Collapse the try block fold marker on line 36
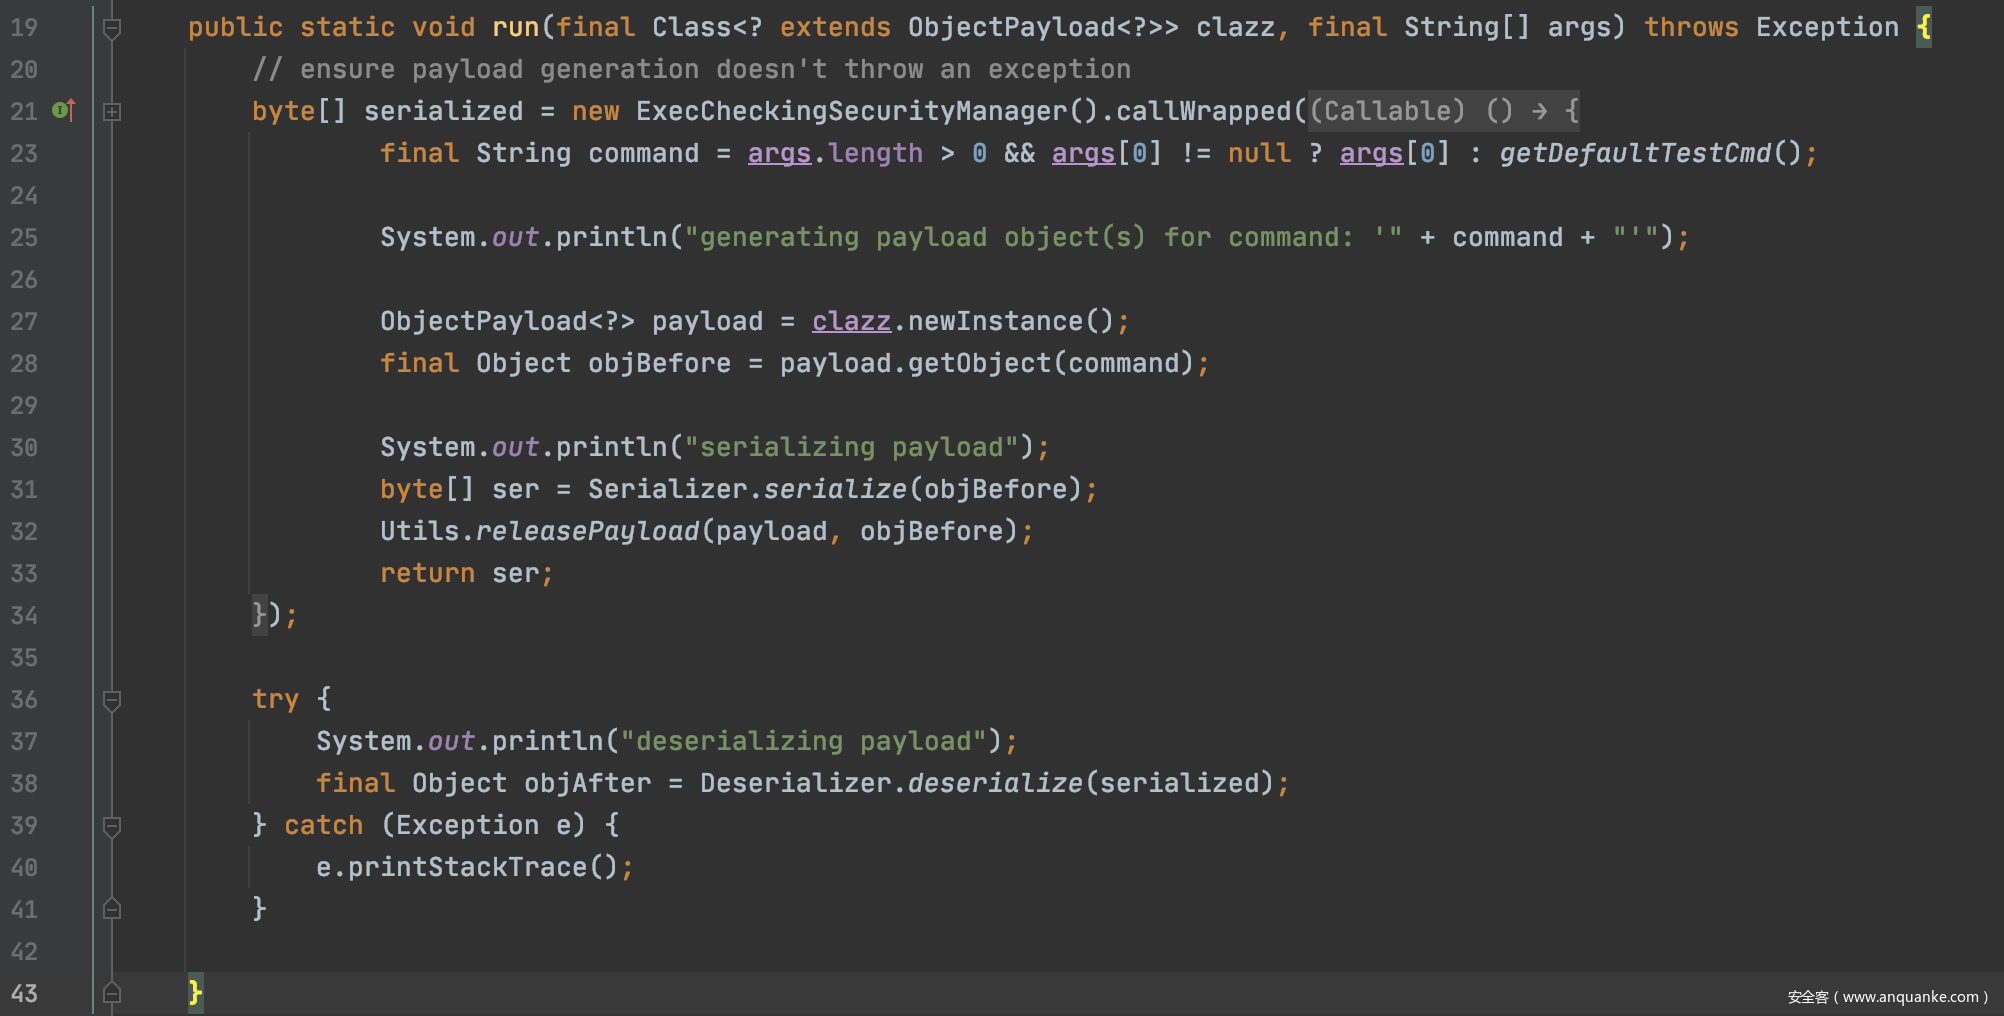This screenshot has height=1016, width=2004. 112,700
